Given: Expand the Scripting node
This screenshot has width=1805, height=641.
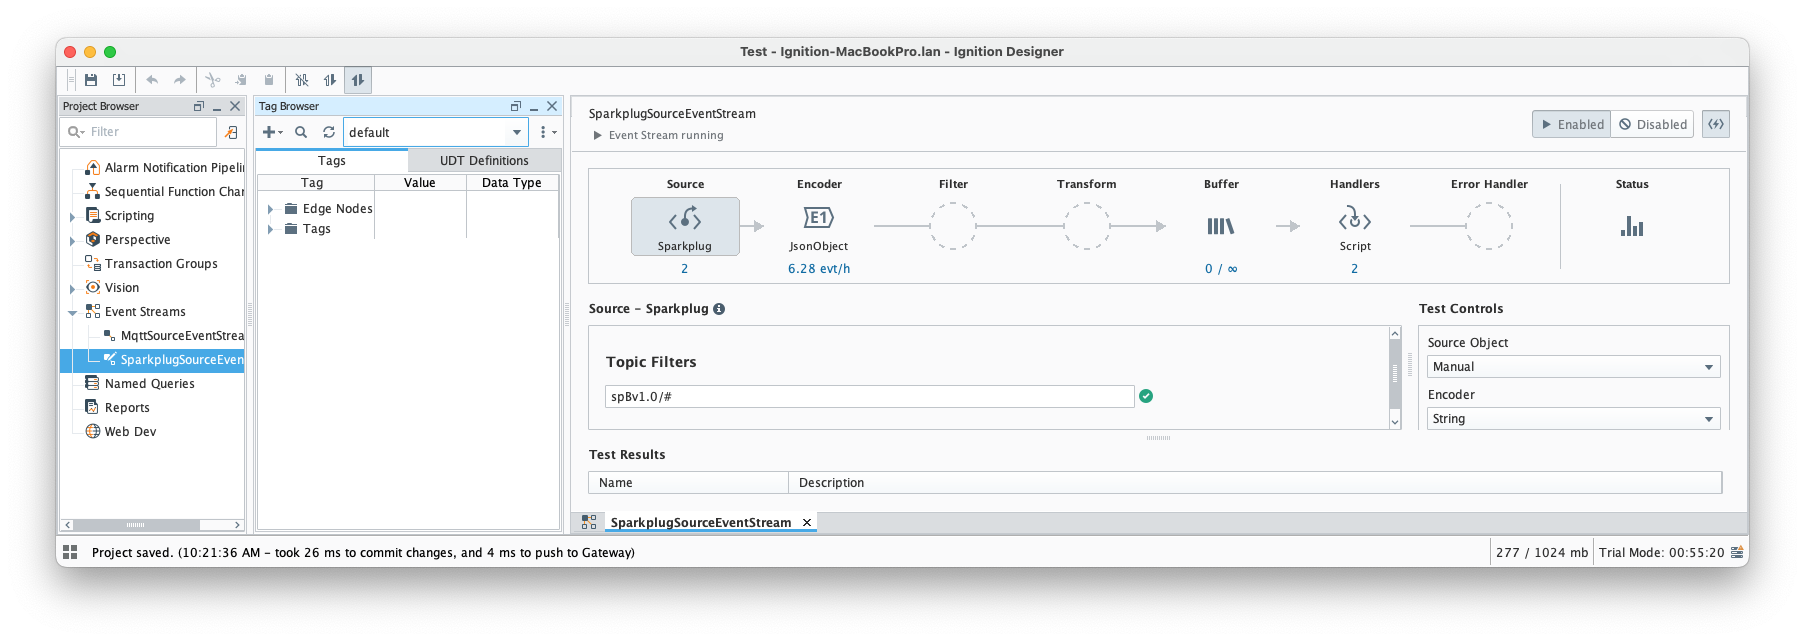Looking at the screenshot, I should 72,216.
